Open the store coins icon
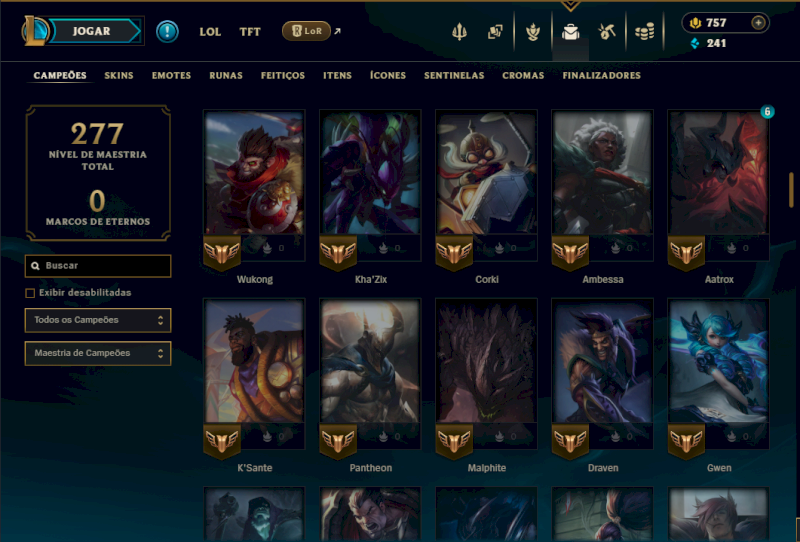 click(x=644, y=32)
